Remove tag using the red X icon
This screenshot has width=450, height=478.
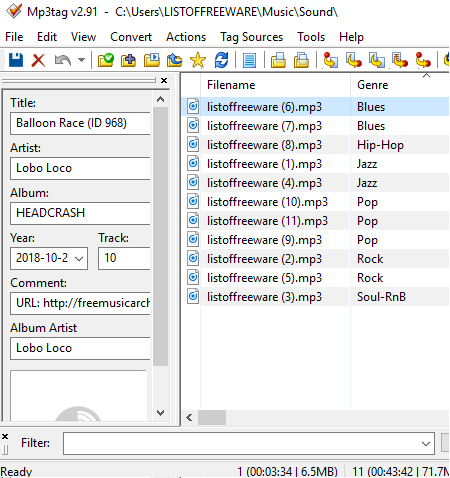[38, 61]
